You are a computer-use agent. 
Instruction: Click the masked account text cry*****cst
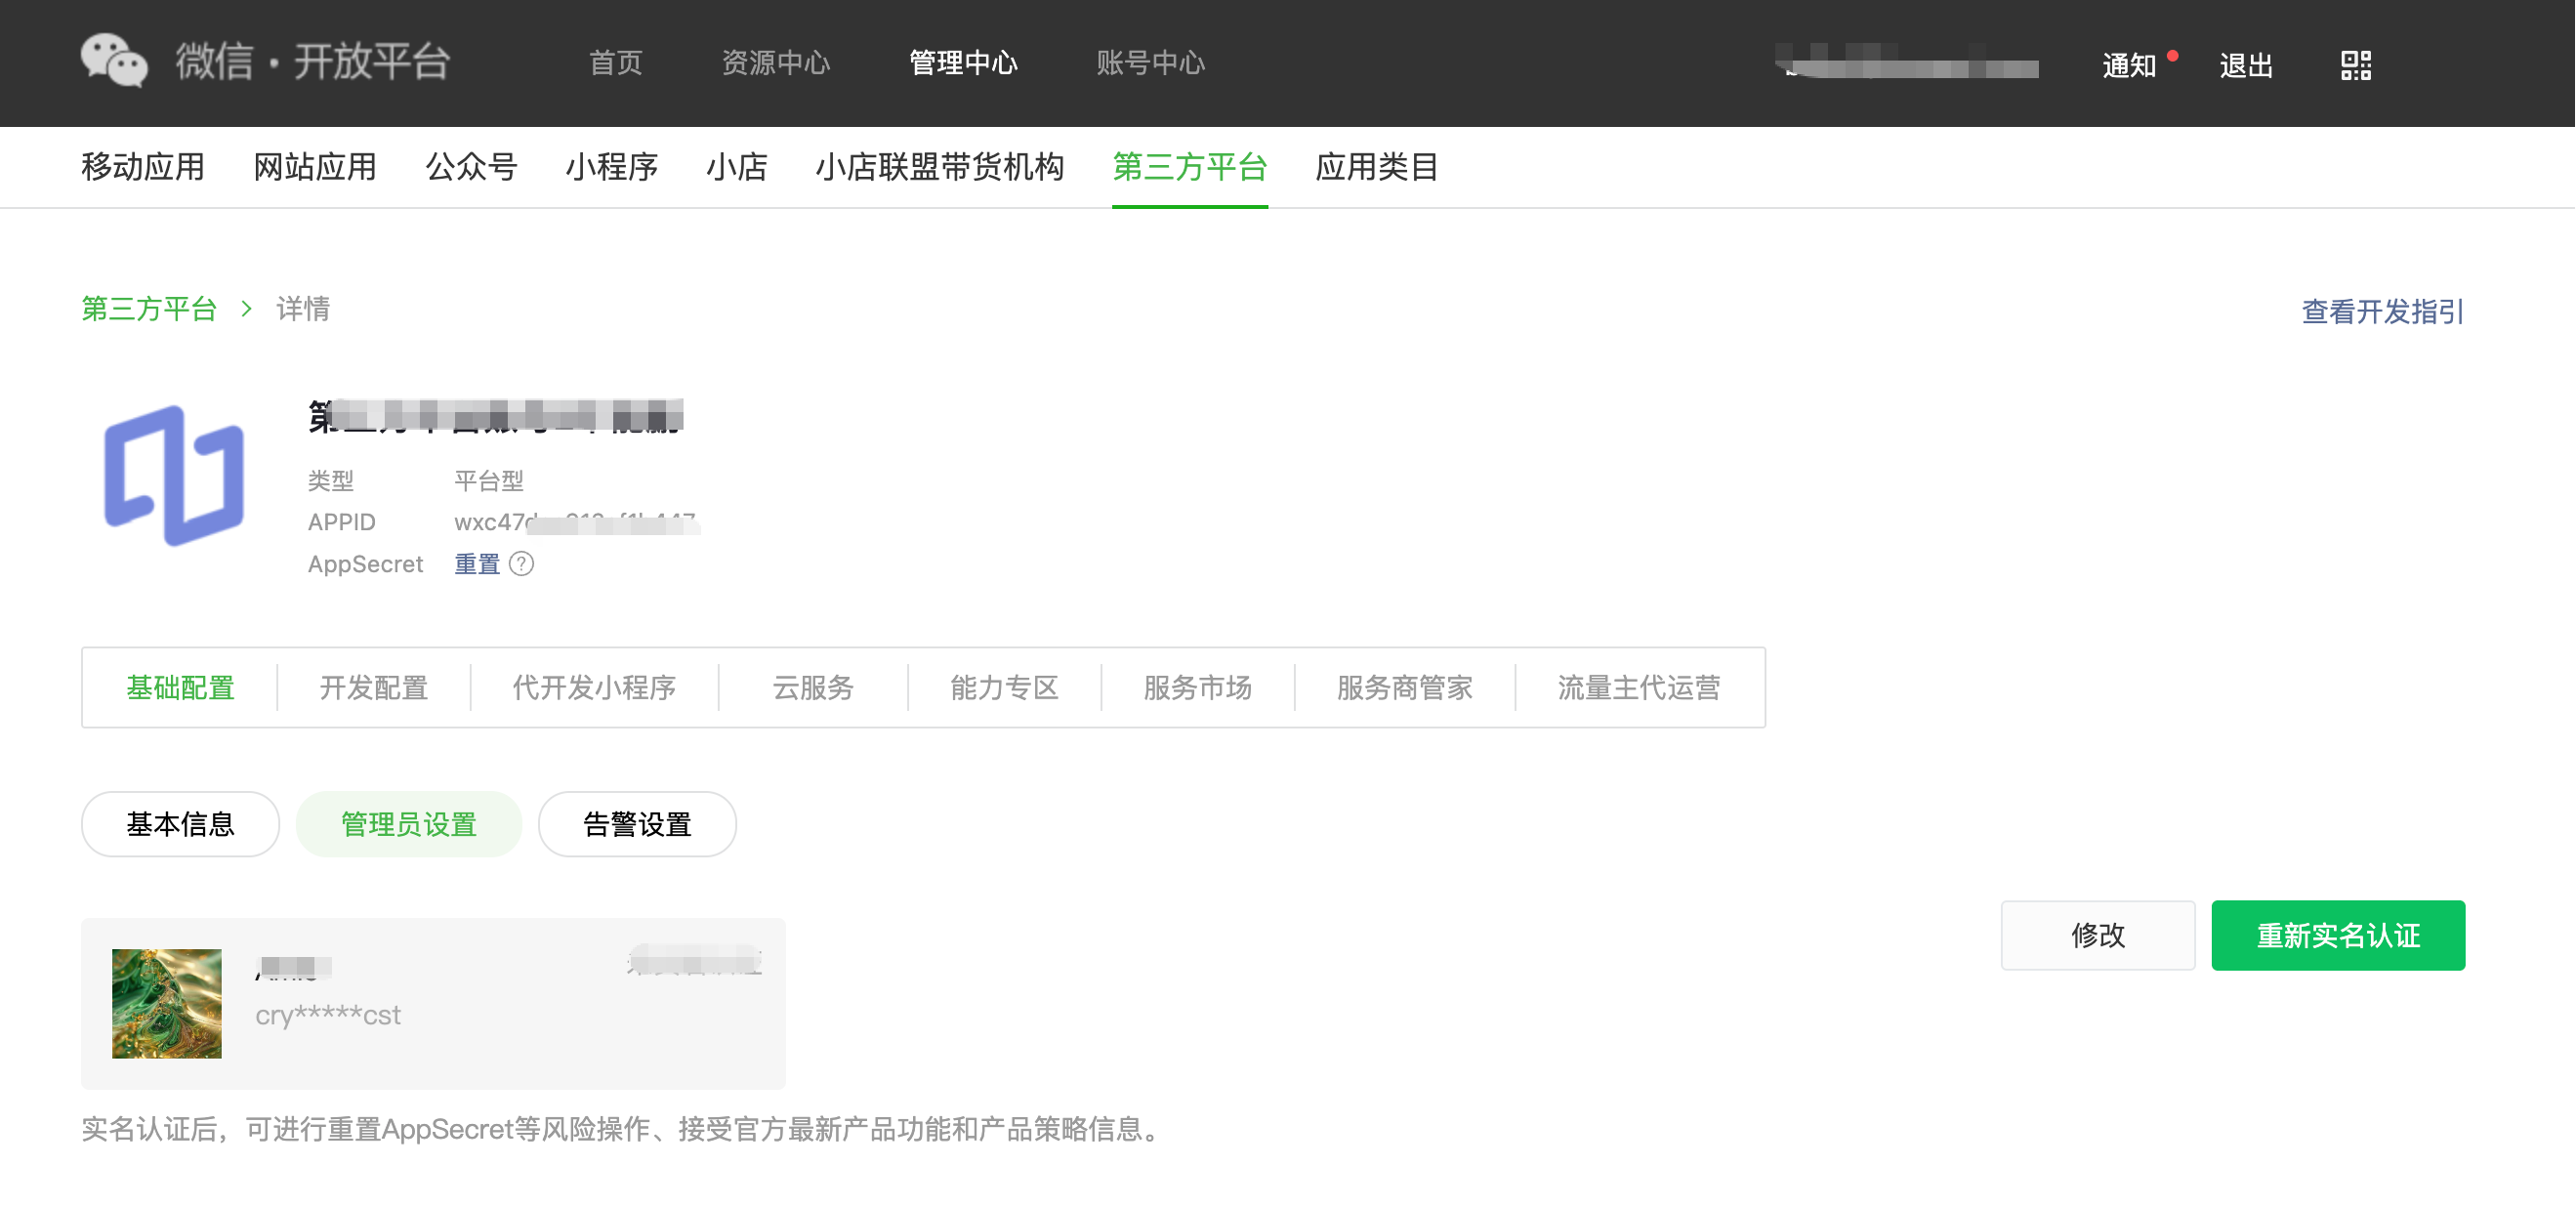[x=328, y=1014]
